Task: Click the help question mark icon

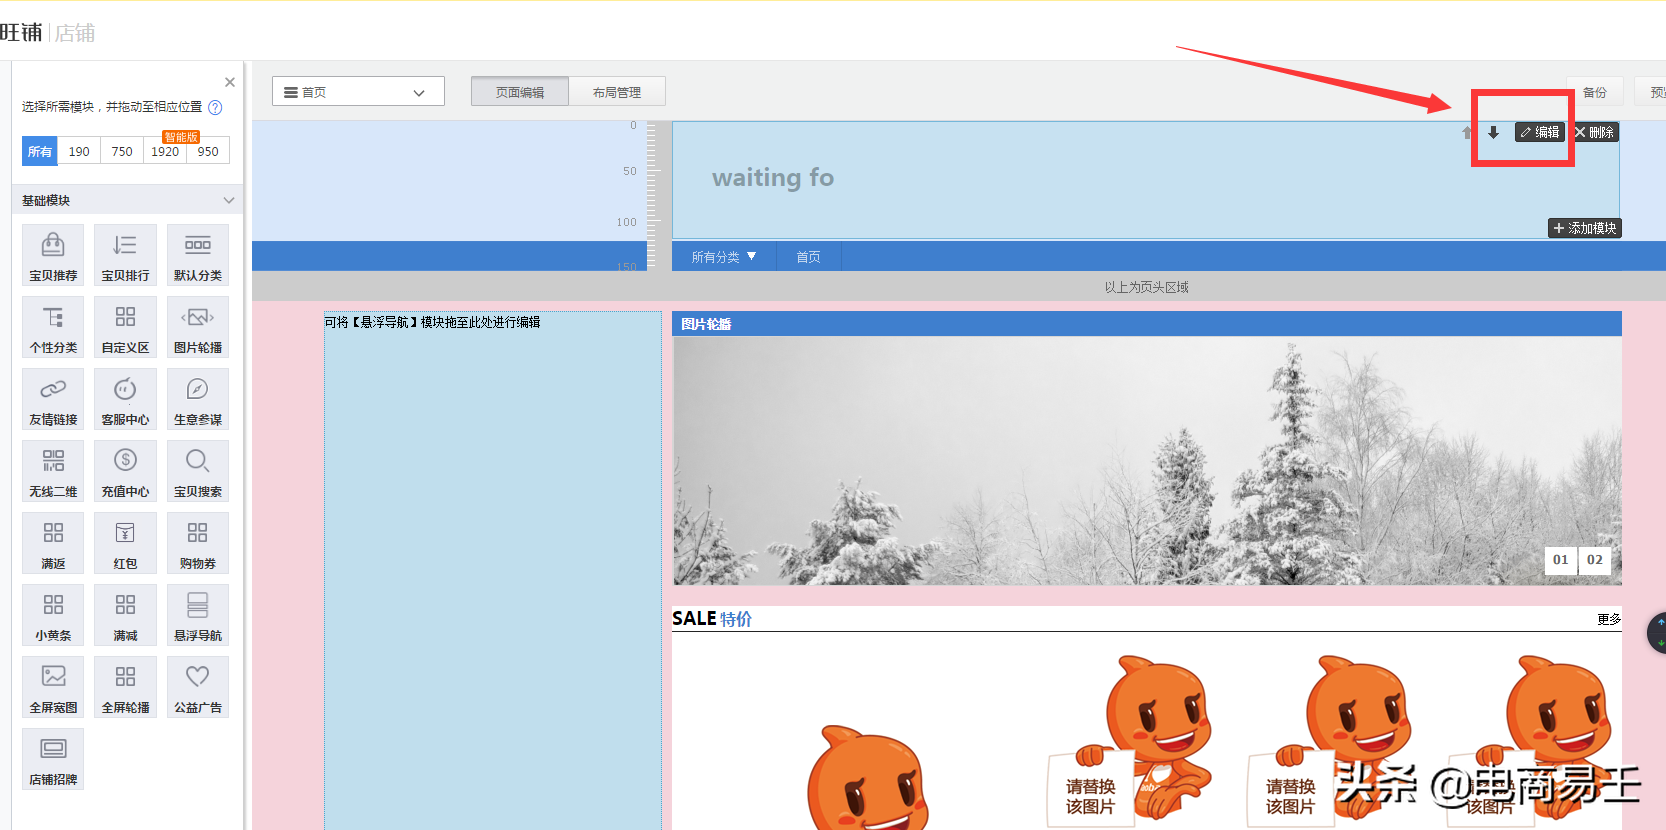Action: point(215,107)
